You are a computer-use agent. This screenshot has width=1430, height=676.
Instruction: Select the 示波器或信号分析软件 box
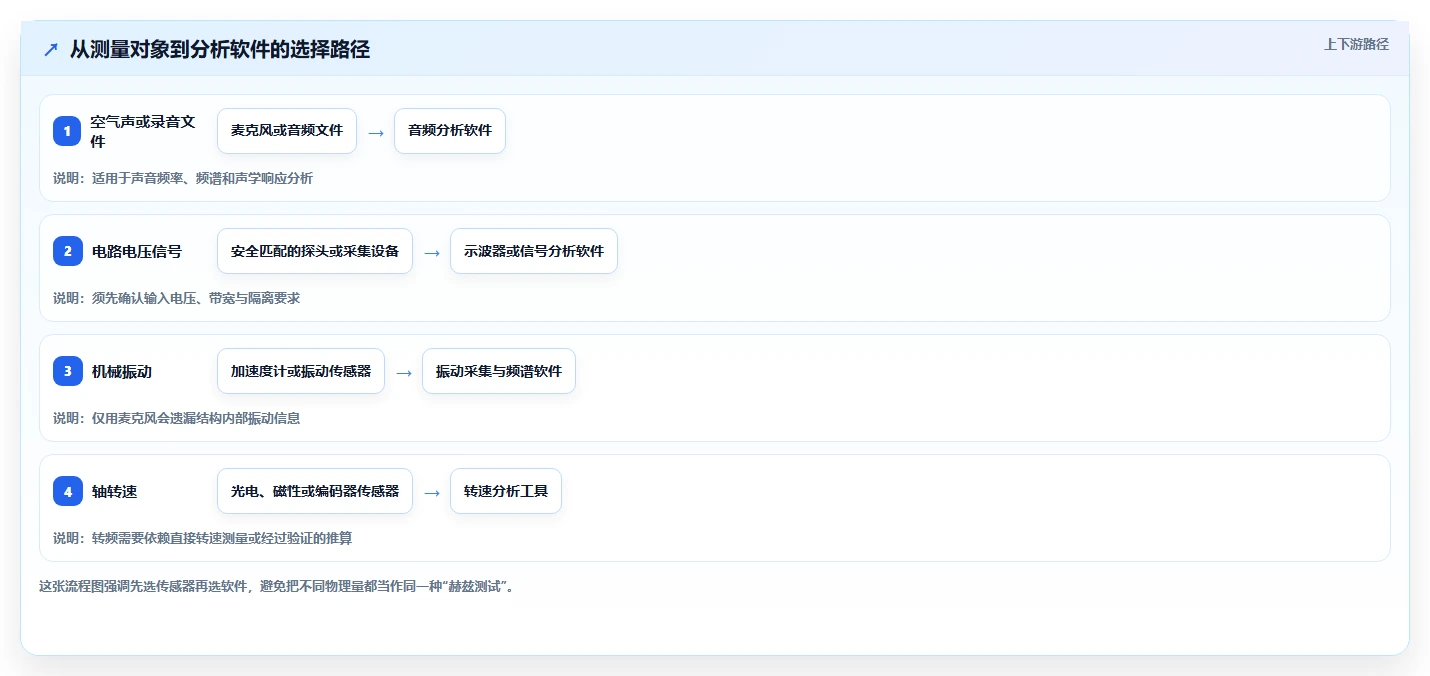534,251
